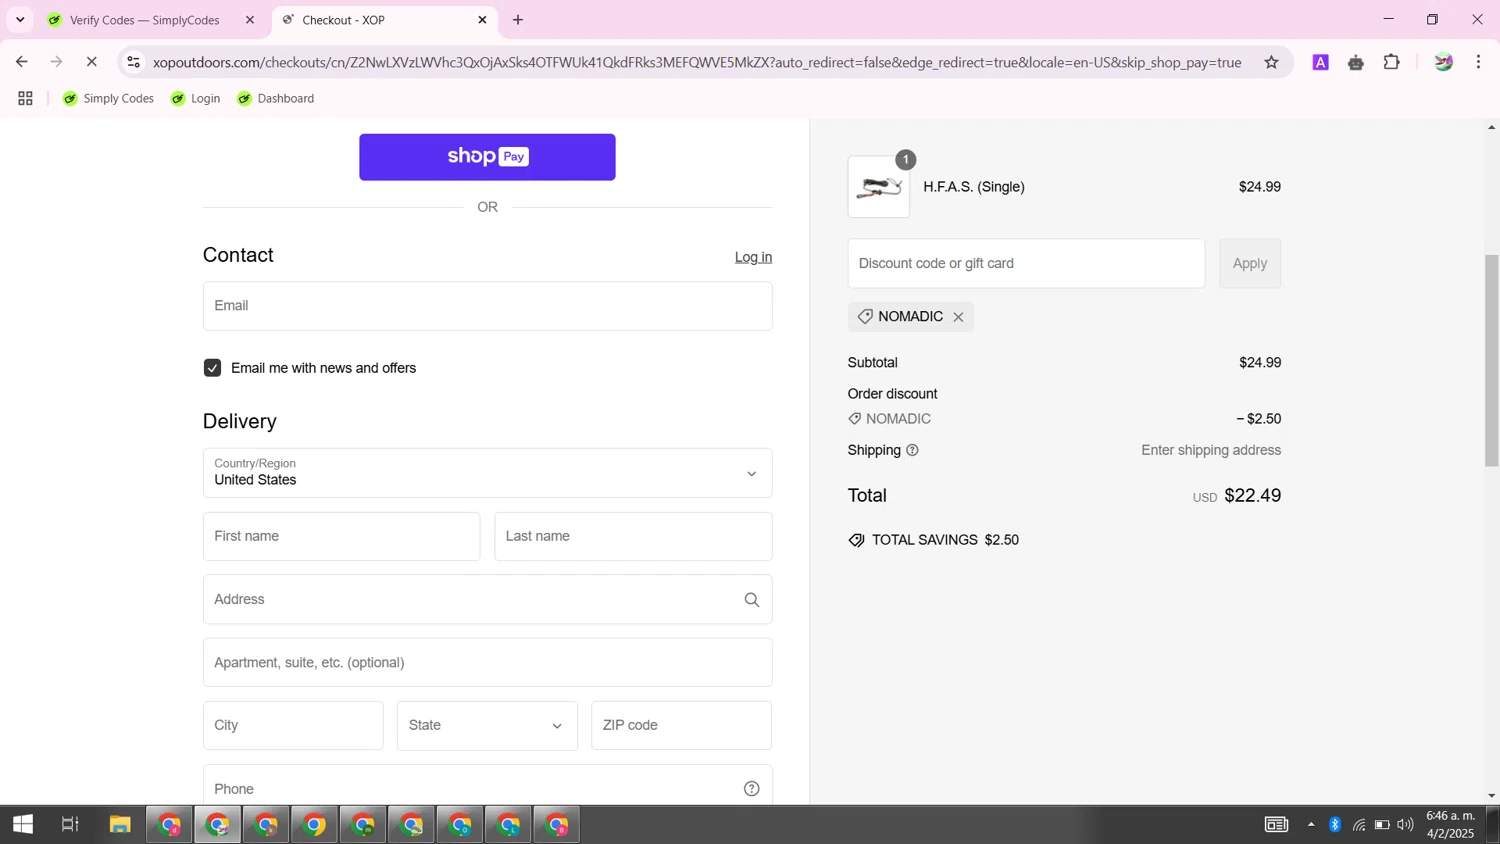This screenshot has height=844, width=1500.
Task: Click the volume speaker tray icon
Action: 1405,825
